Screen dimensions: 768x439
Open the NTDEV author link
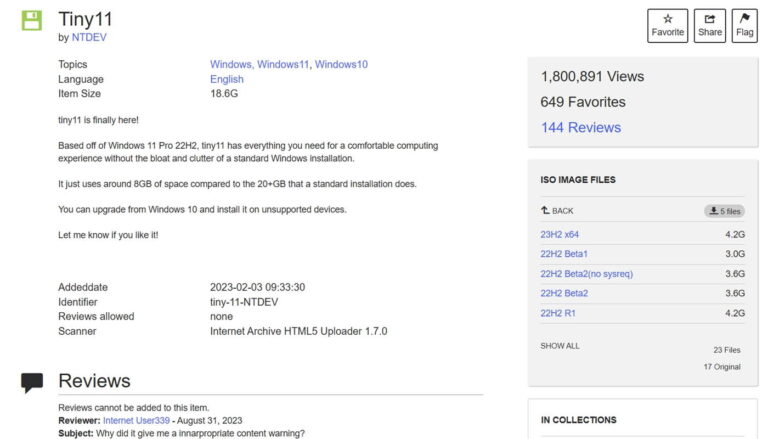(x=89, y=37)
